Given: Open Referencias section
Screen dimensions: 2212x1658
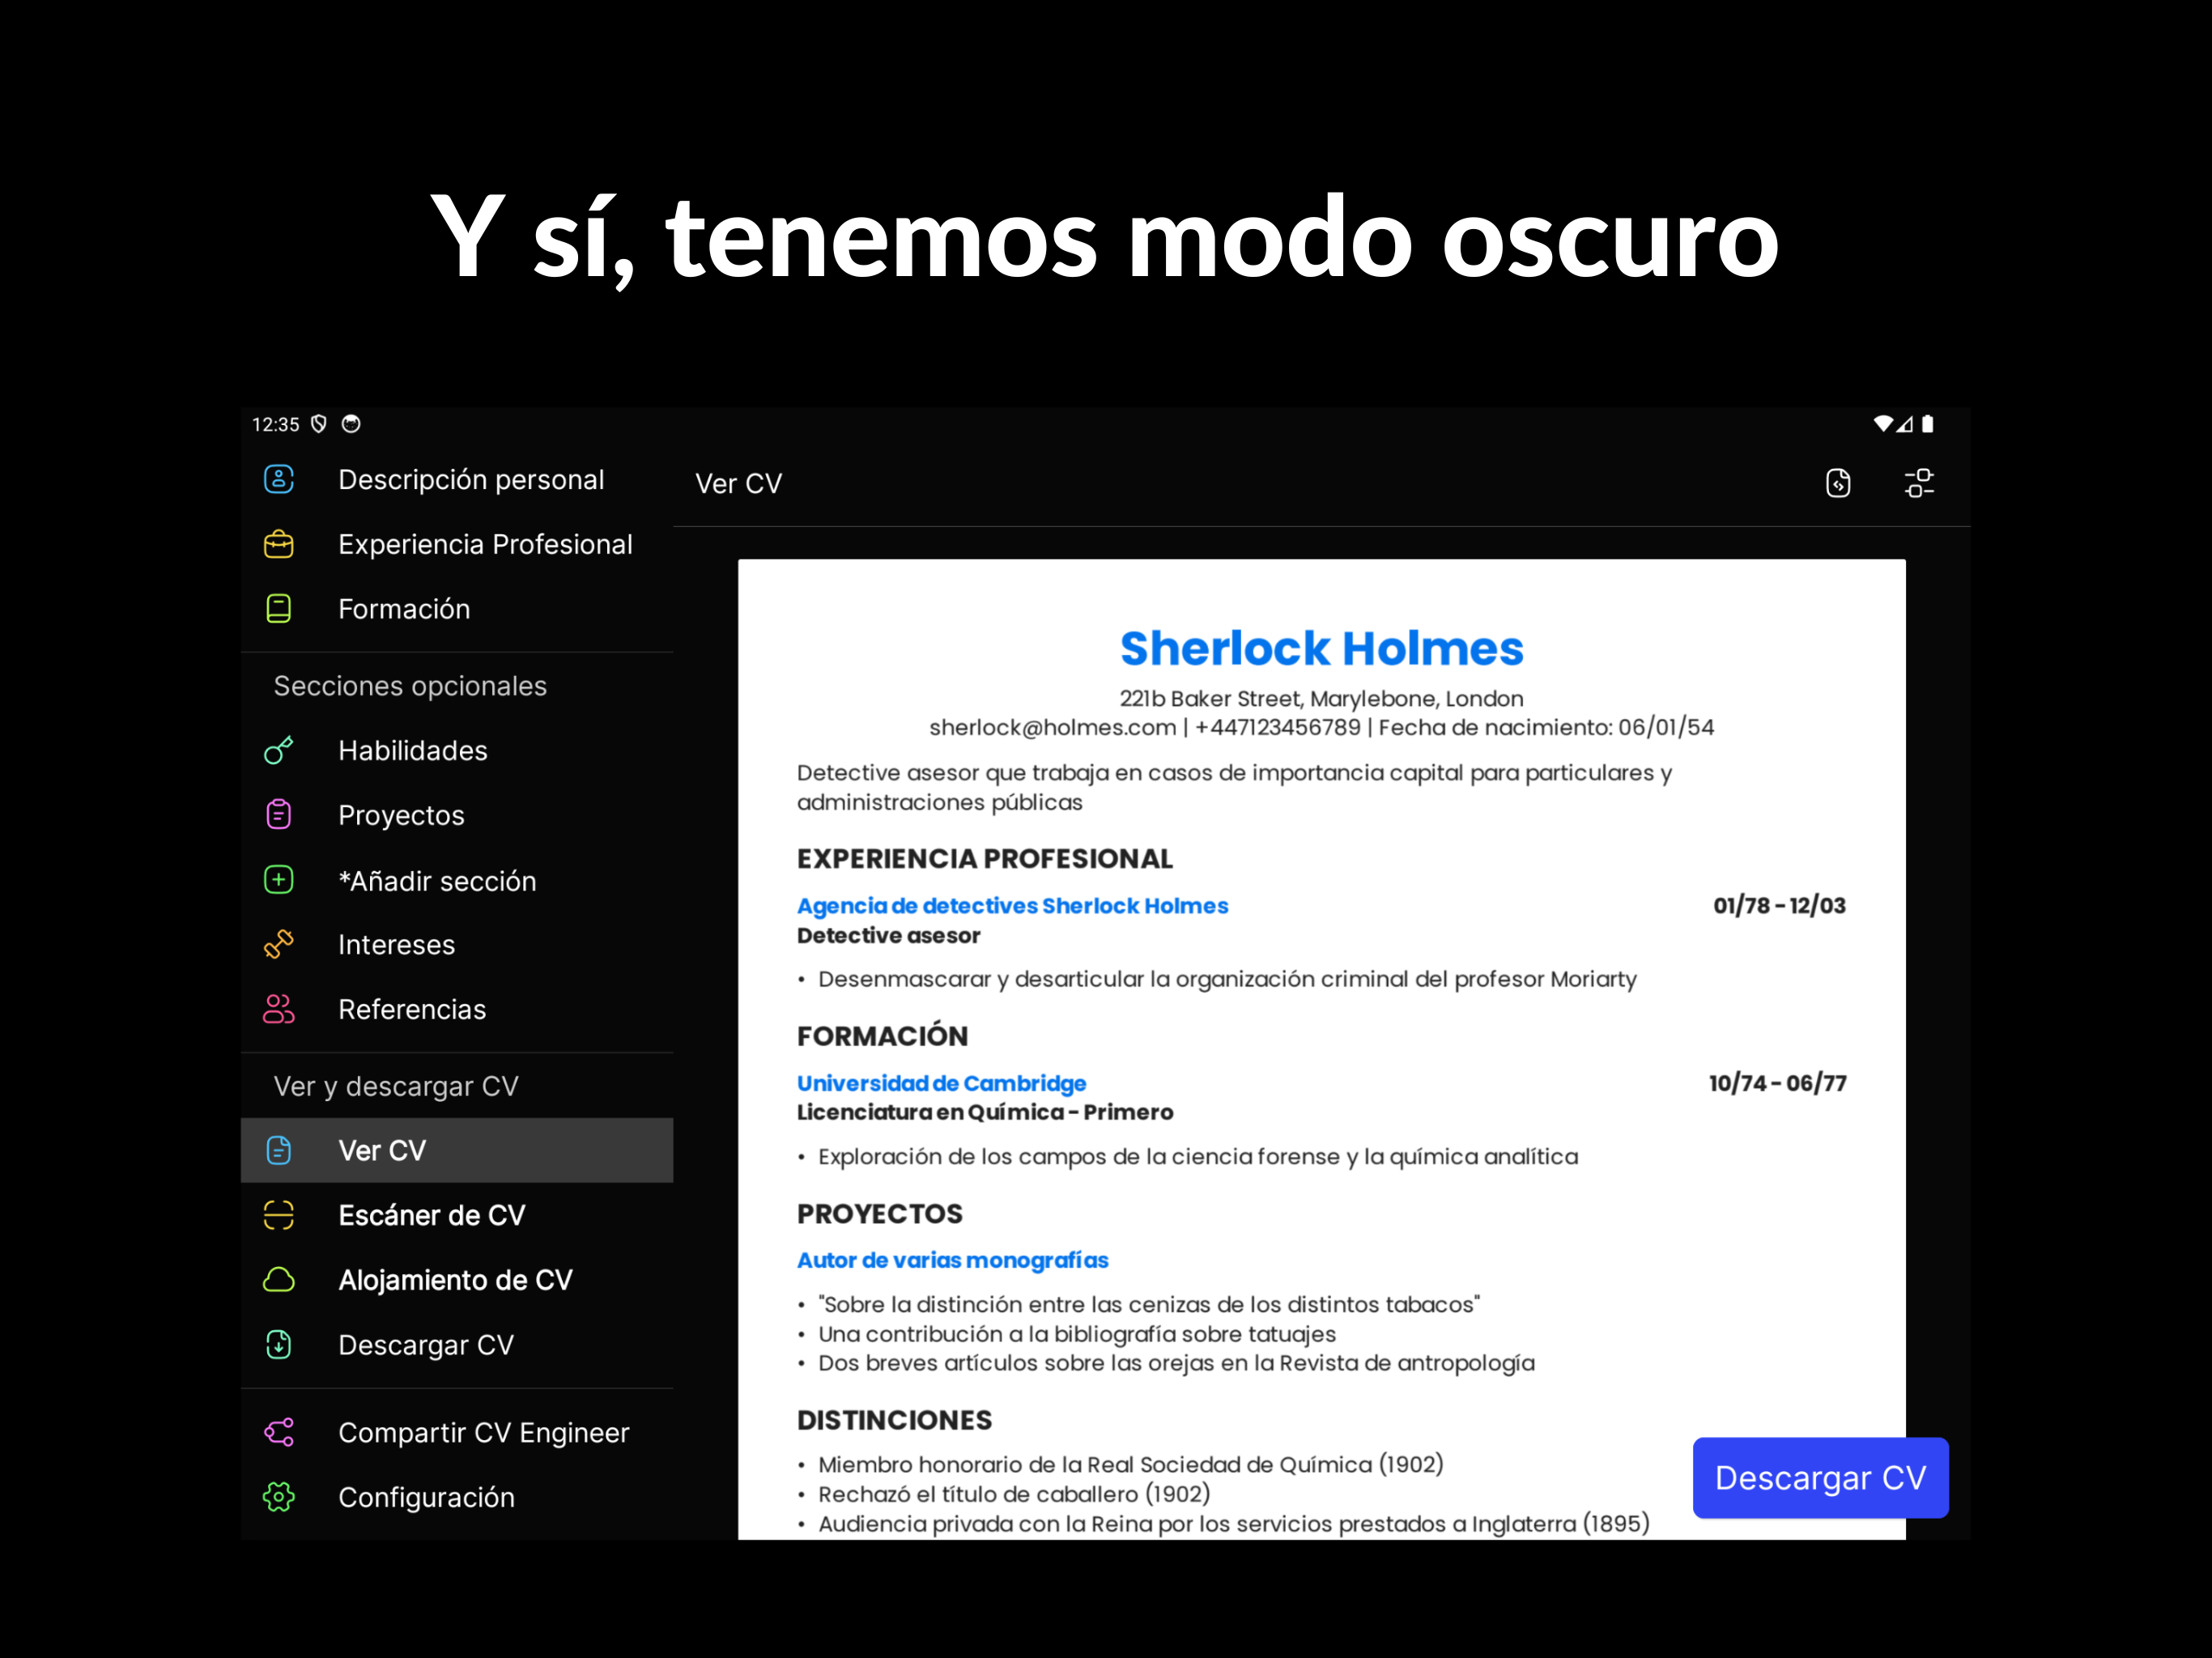Looking at the screenshot, I should click(457, 1009).
